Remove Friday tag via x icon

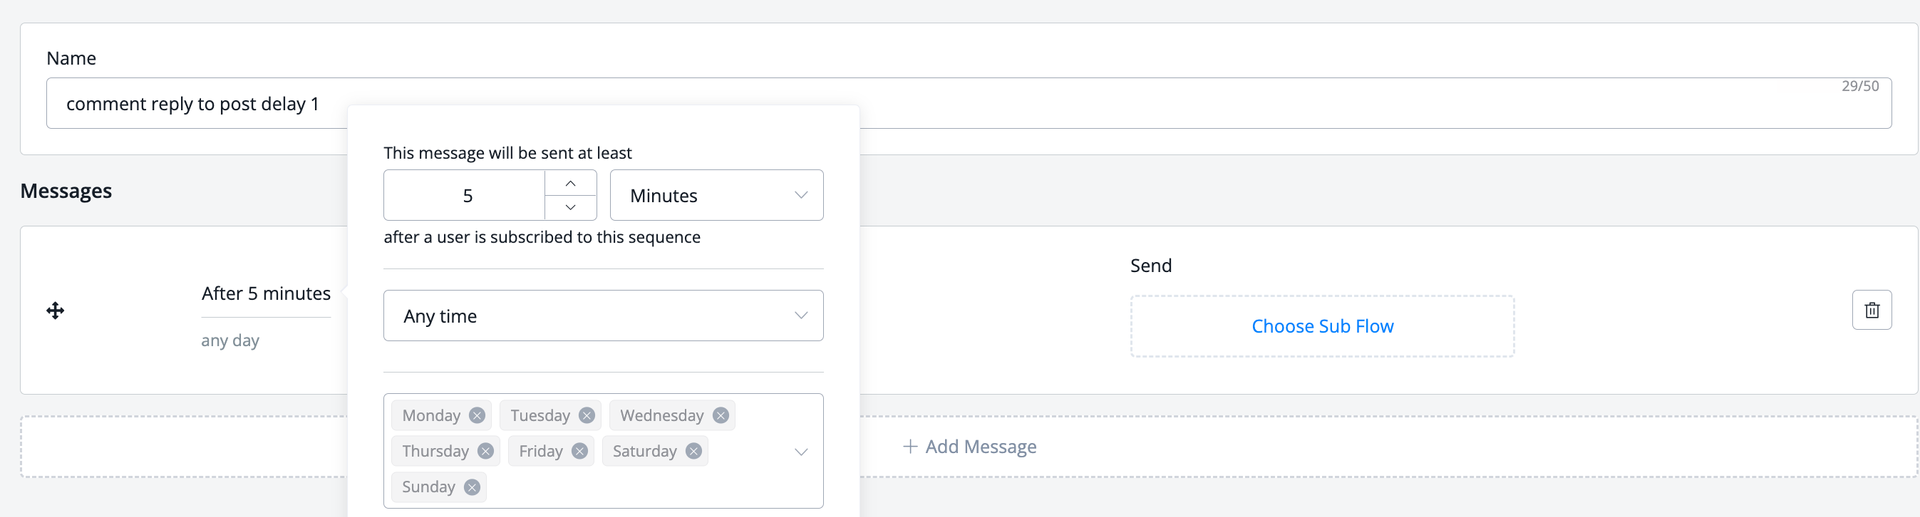[579, 451]
